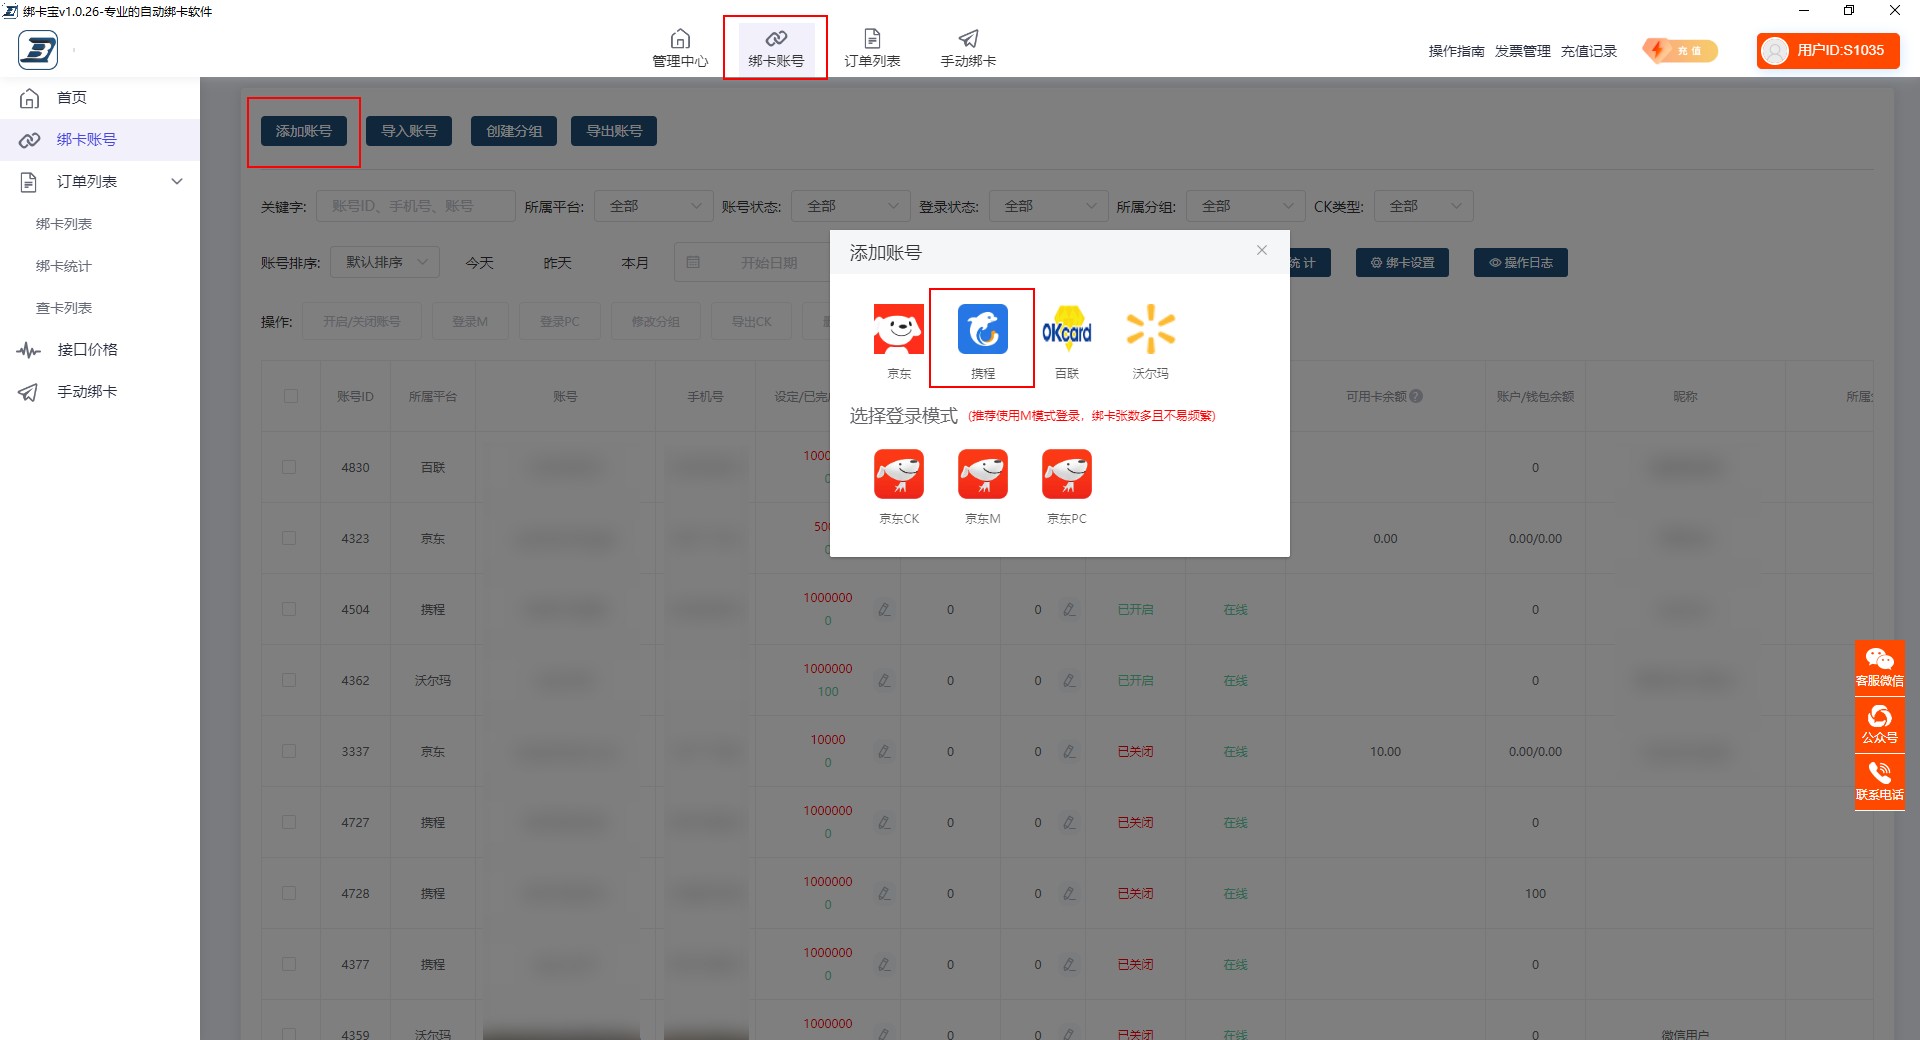Click the 导出账号 button
The image size is (1920, 1040).
[614, 131]
